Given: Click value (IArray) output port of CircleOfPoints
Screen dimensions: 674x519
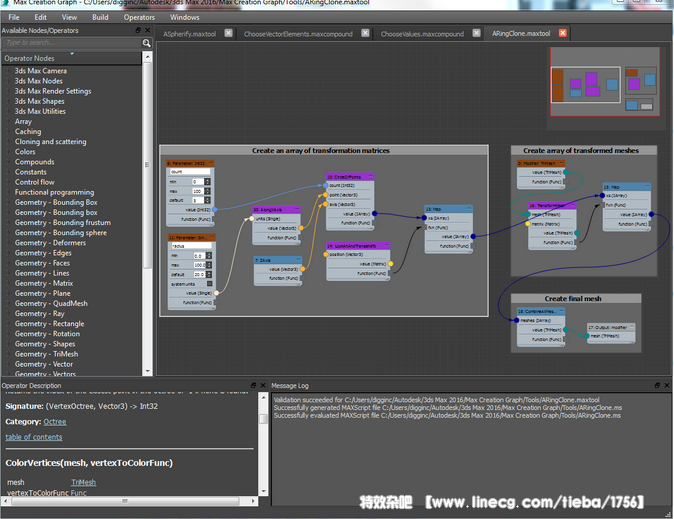Looking at the screenshot, I should pyautogui.click(x=374, y=213).
